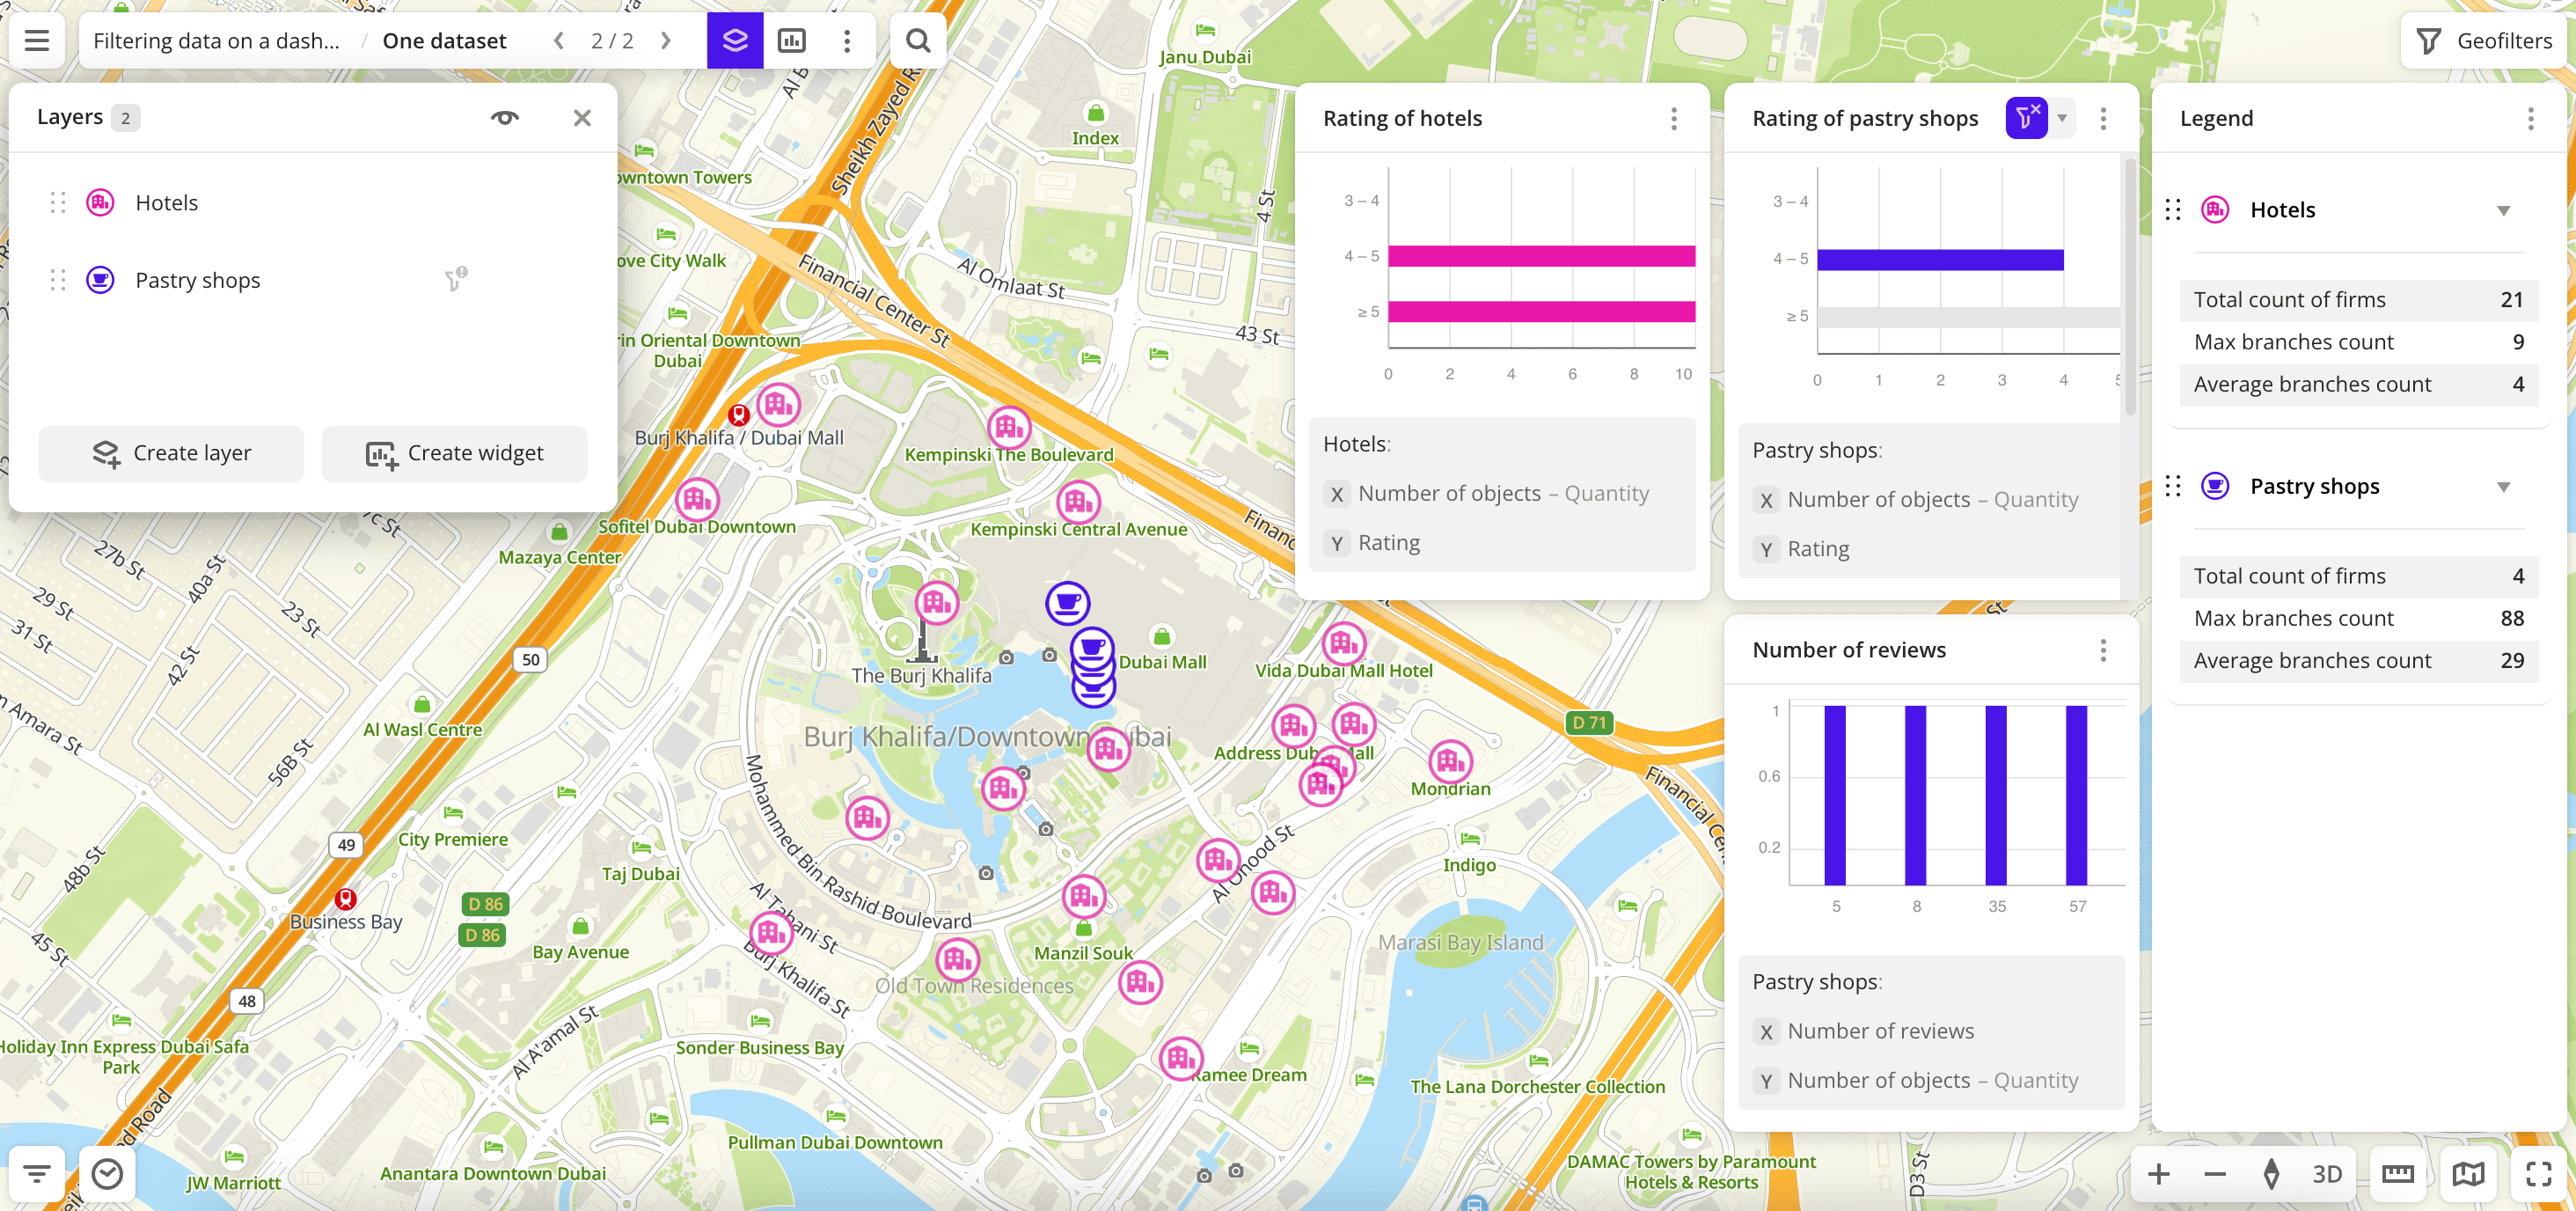Enter fullscreen map mode
Image resolution: width=2576 pixels, height=1211 pixels.
(x=2538, y=1173)
